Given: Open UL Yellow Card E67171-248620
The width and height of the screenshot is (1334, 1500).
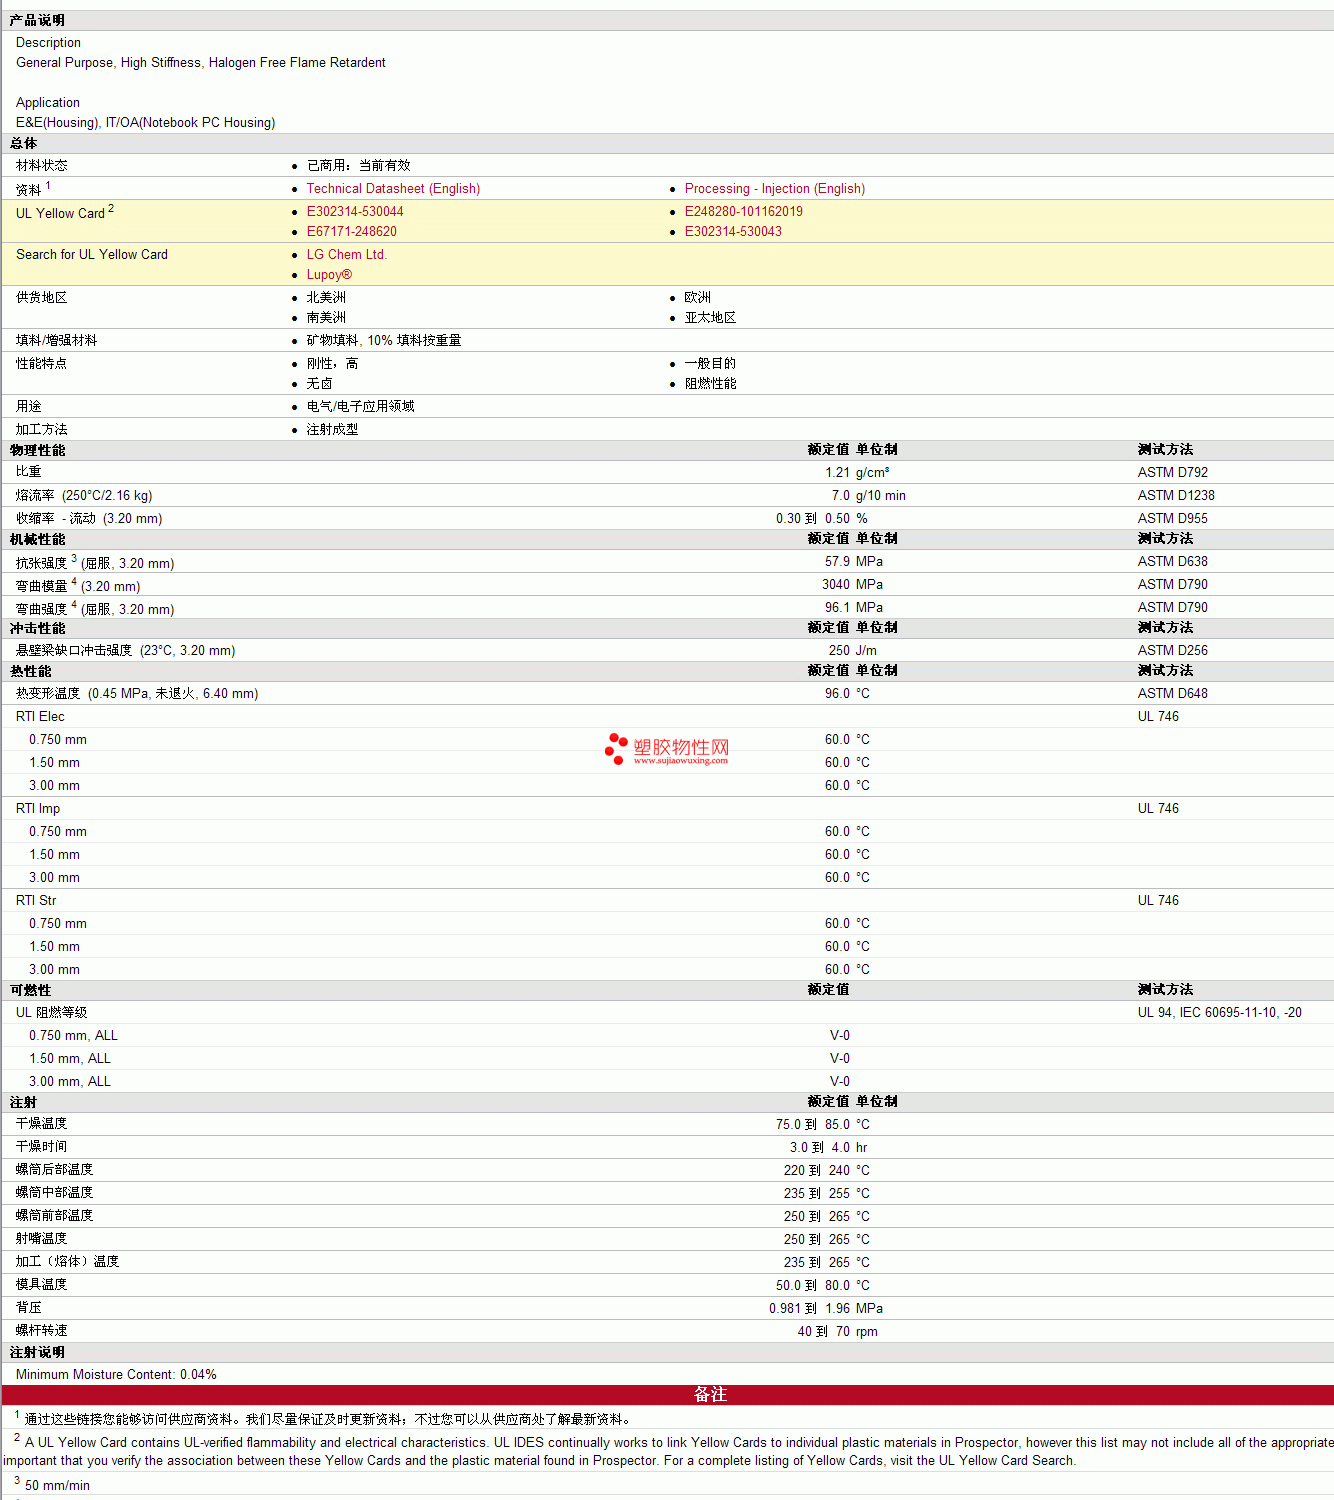Looking at the screenshot, I should 351,231.
